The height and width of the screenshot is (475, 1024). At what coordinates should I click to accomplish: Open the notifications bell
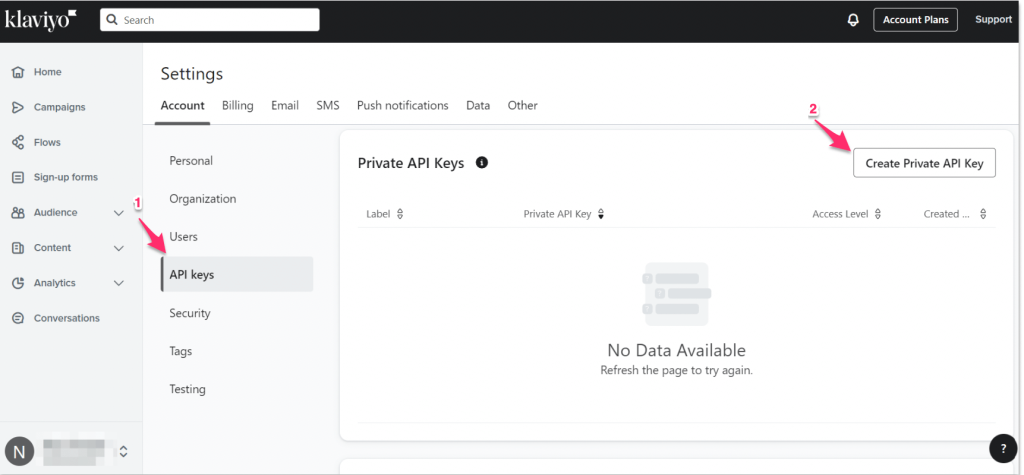point(853,20)
